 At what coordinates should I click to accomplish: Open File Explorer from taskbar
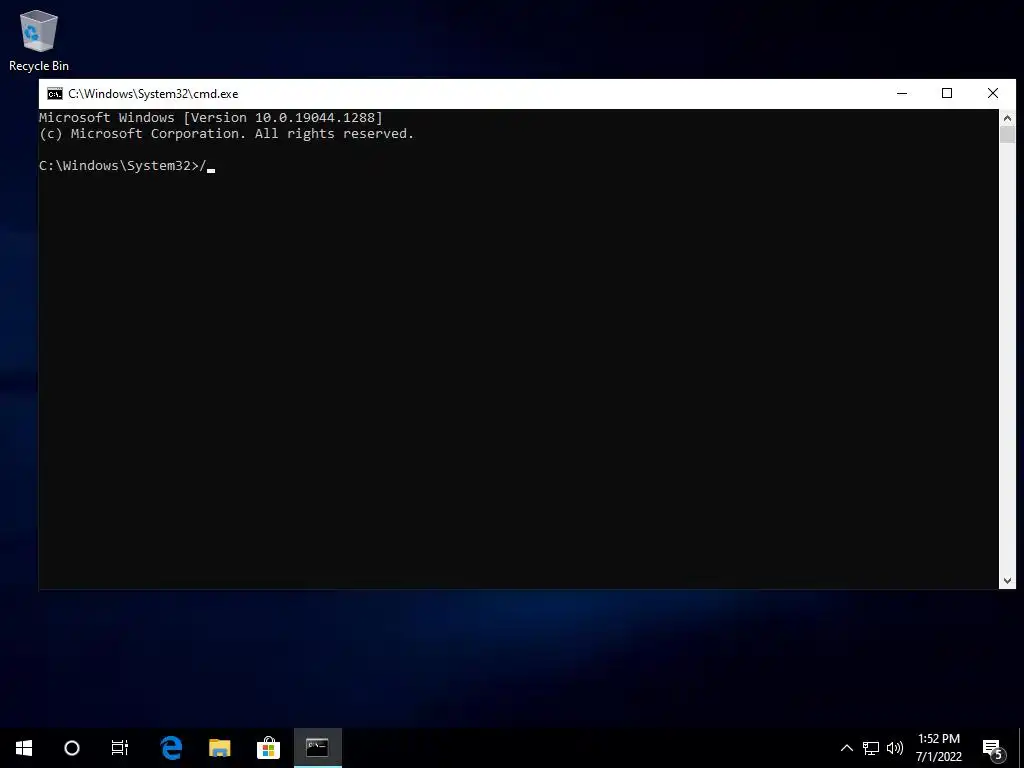[219, 748]
